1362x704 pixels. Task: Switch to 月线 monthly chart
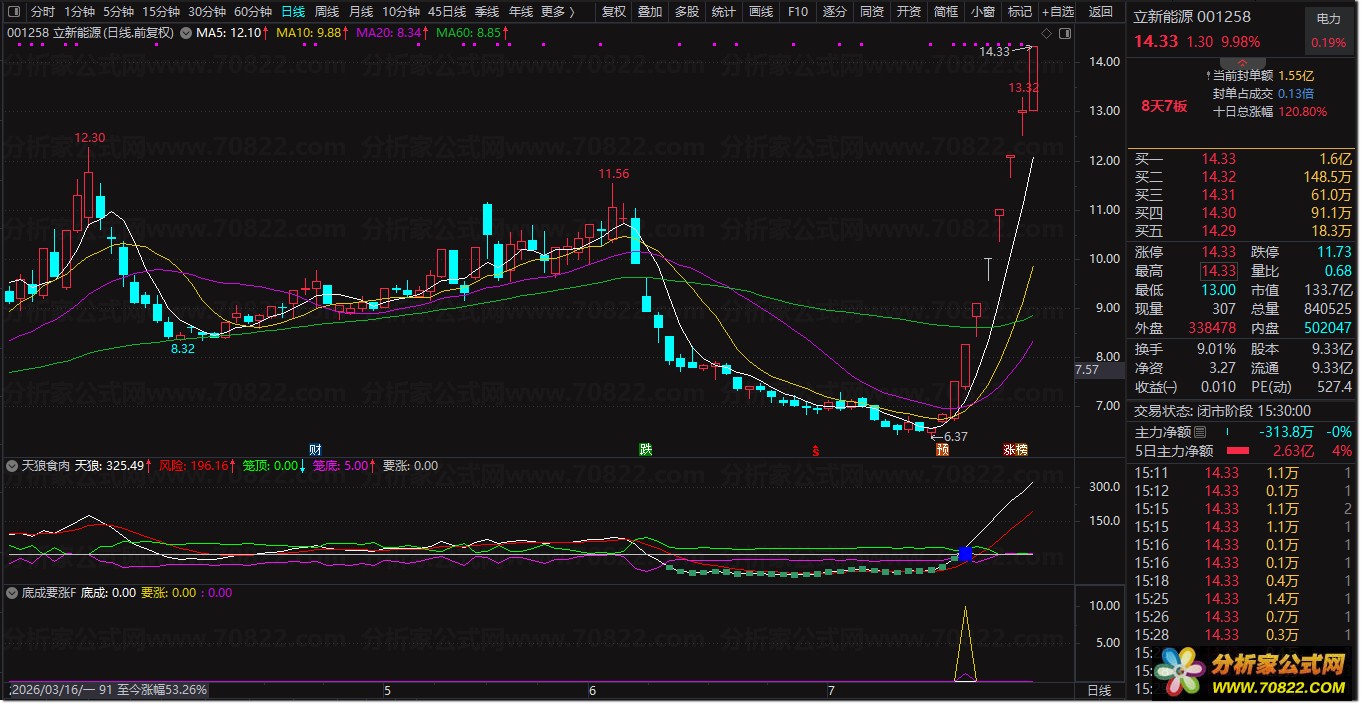361,13
